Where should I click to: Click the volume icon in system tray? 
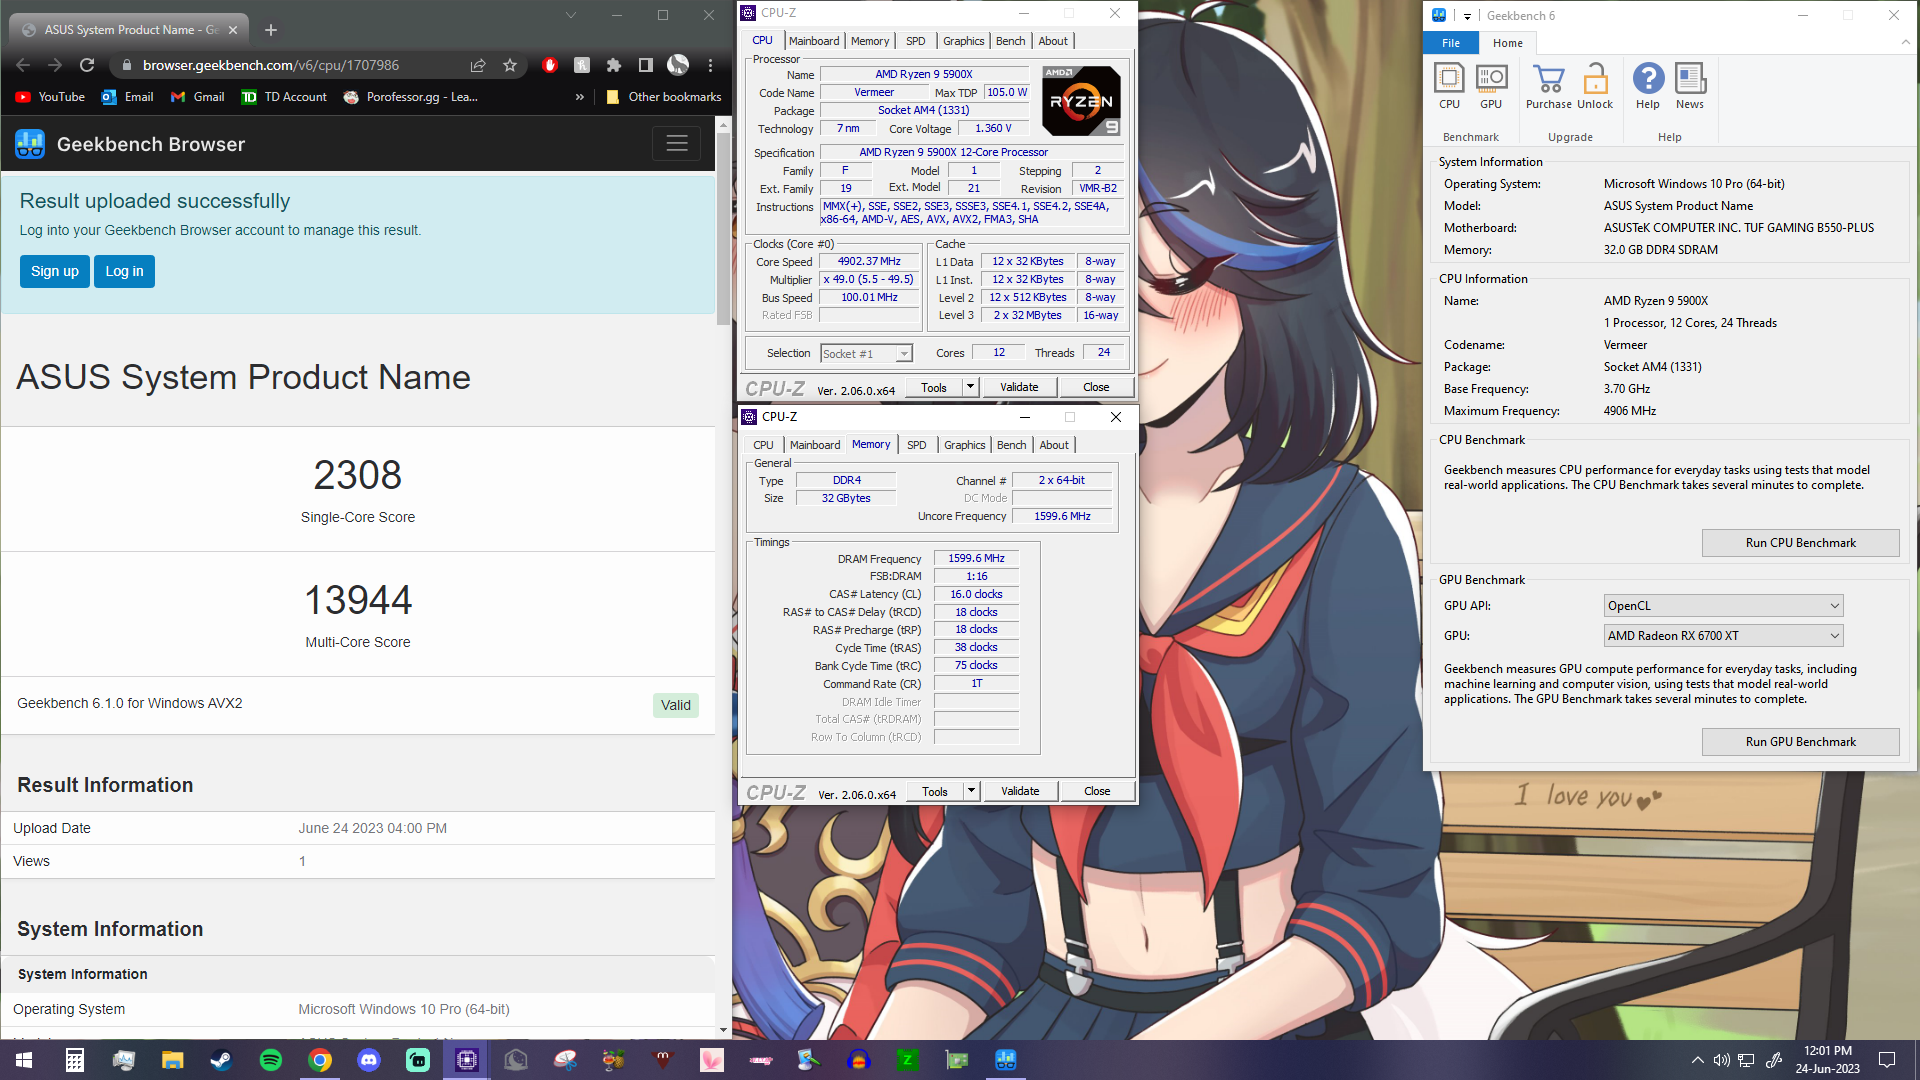click(1721, 1060)
